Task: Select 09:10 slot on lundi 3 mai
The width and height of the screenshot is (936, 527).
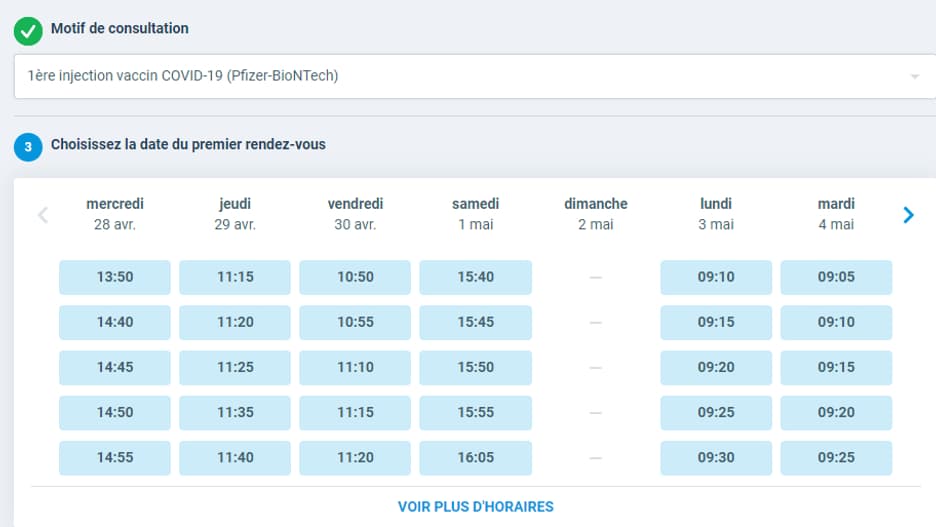Action: tap(716, 277)
